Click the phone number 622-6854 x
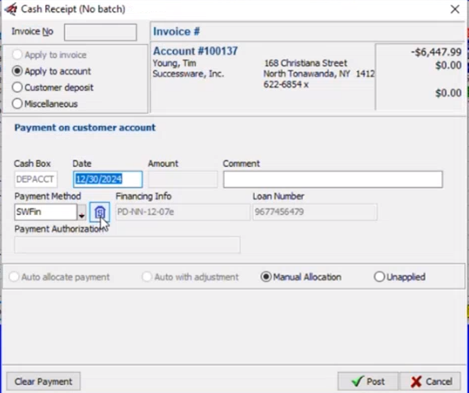This screenshot has height=393, width=469. click(286, 84)
